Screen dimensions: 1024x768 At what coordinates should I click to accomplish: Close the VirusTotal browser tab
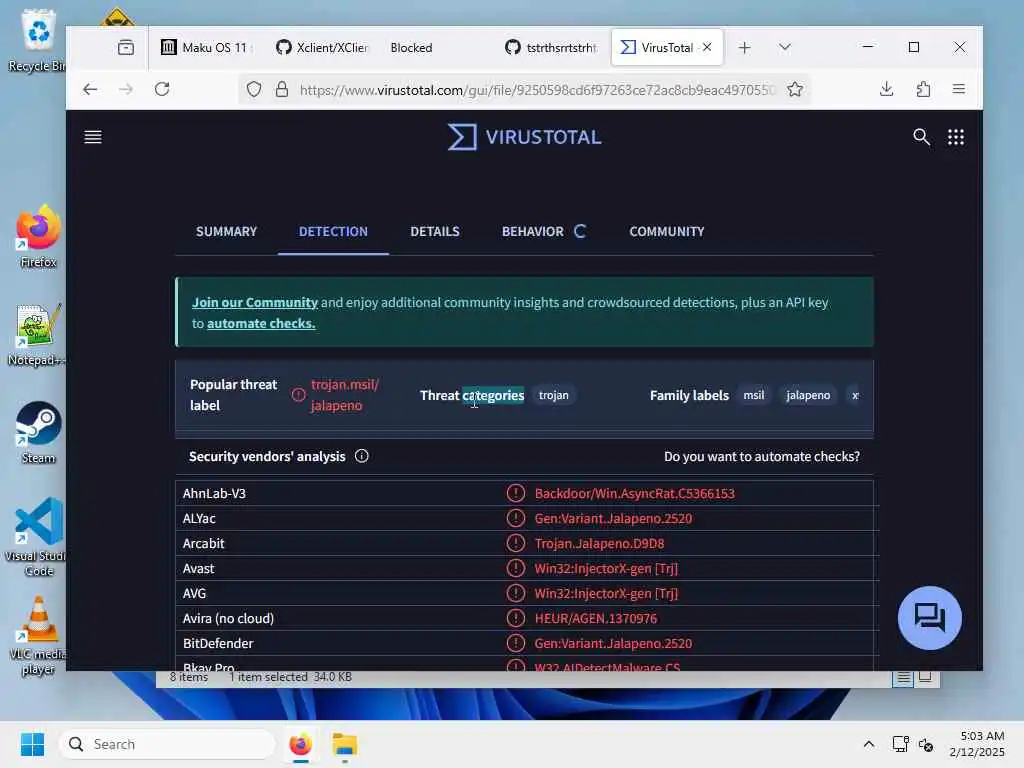[x=707, y=48]
